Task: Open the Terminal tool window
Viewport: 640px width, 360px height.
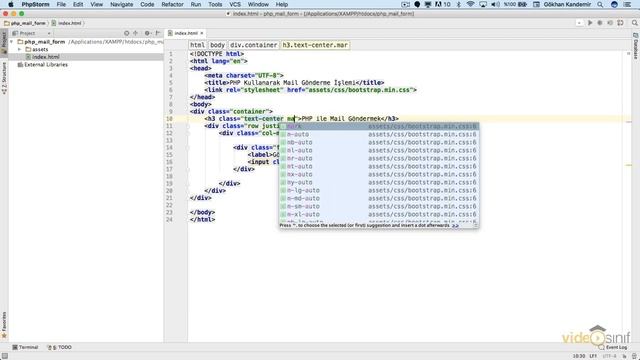Action: pos(25,347)
